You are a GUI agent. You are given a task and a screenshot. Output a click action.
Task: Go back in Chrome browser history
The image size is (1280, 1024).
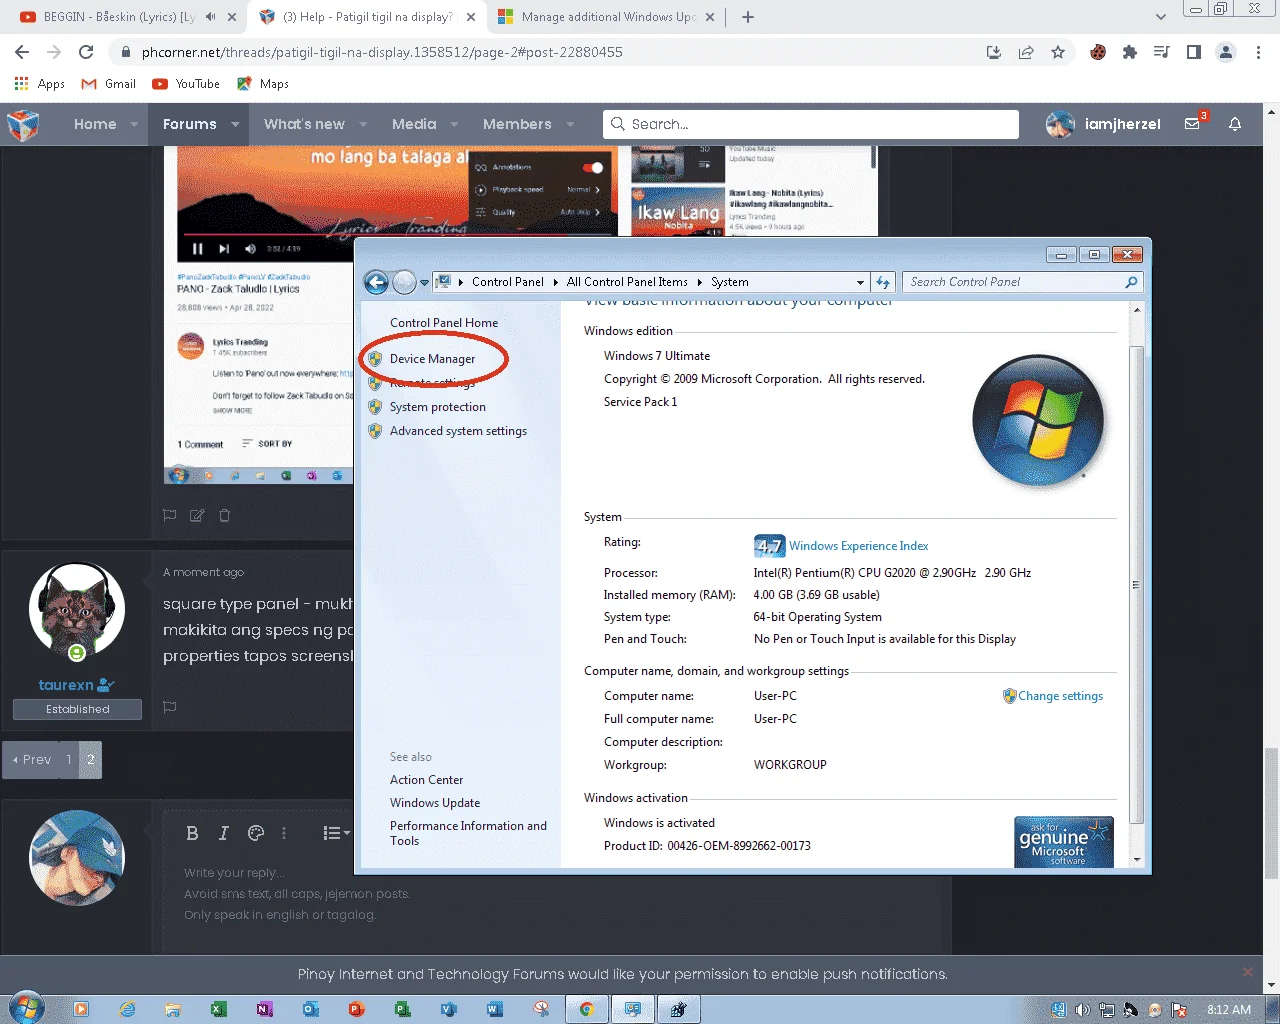pyautogui.click(x=22, y=52)
